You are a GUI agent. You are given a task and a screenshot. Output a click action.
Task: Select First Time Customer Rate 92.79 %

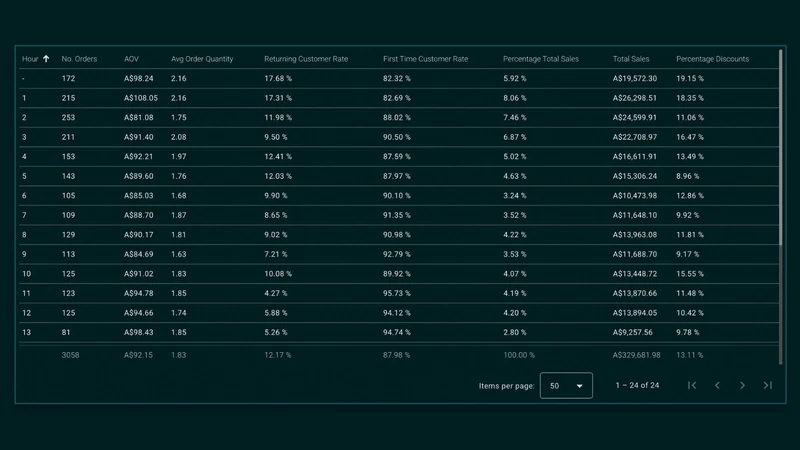(397, 254)
